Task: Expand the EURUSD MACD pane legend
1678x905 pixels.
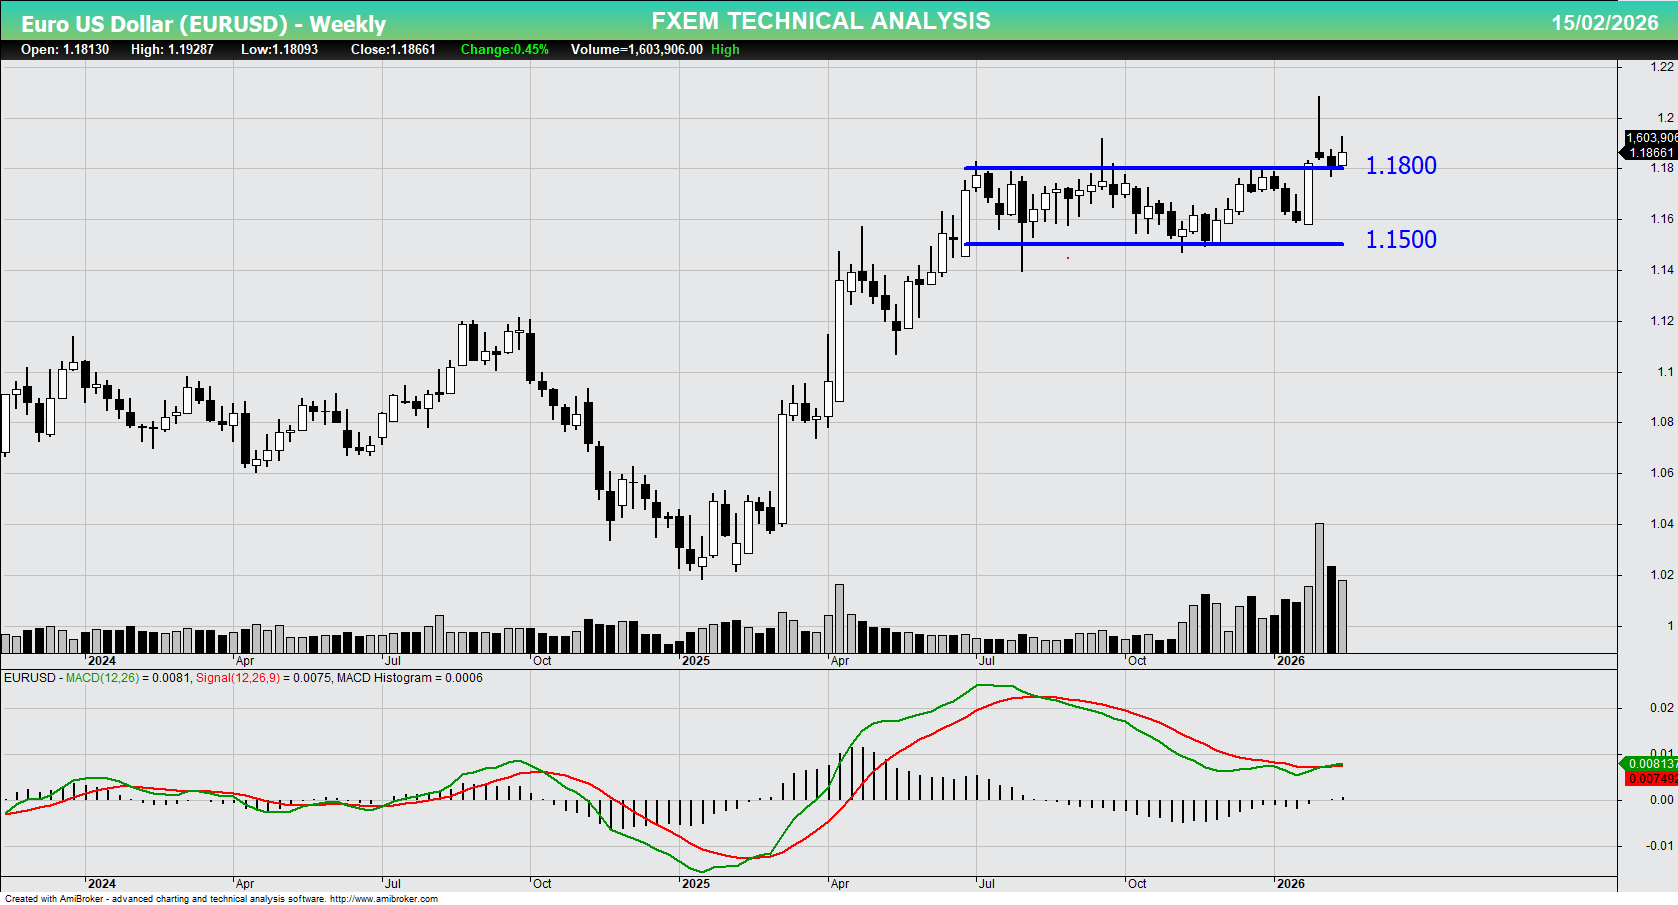Action: click(243, 678)
